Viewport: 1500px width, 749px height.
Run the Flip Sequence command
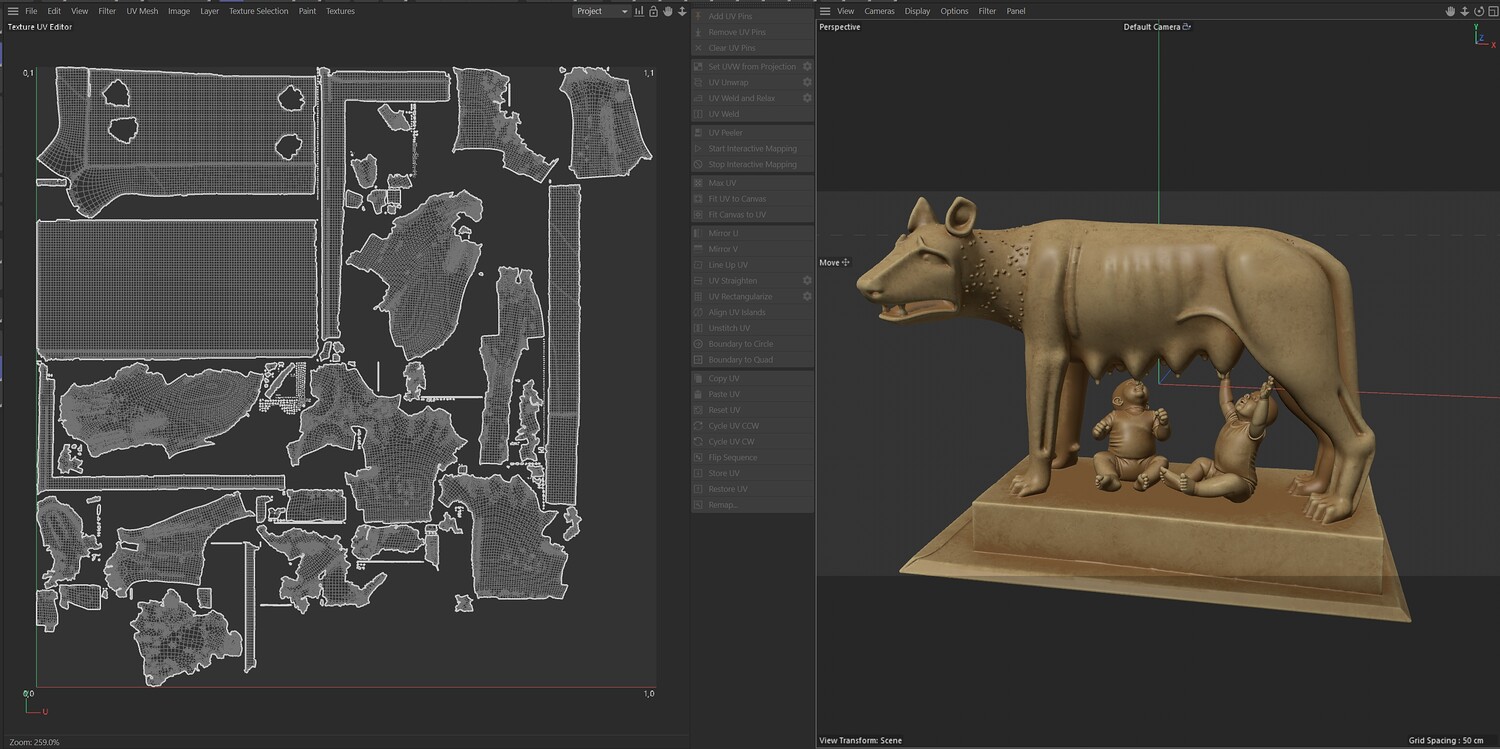(x=752, y=458)
